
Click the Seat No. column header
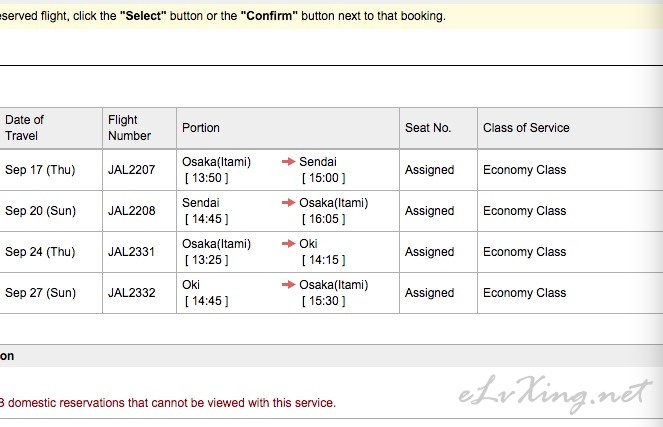click(x=428, y=128)
